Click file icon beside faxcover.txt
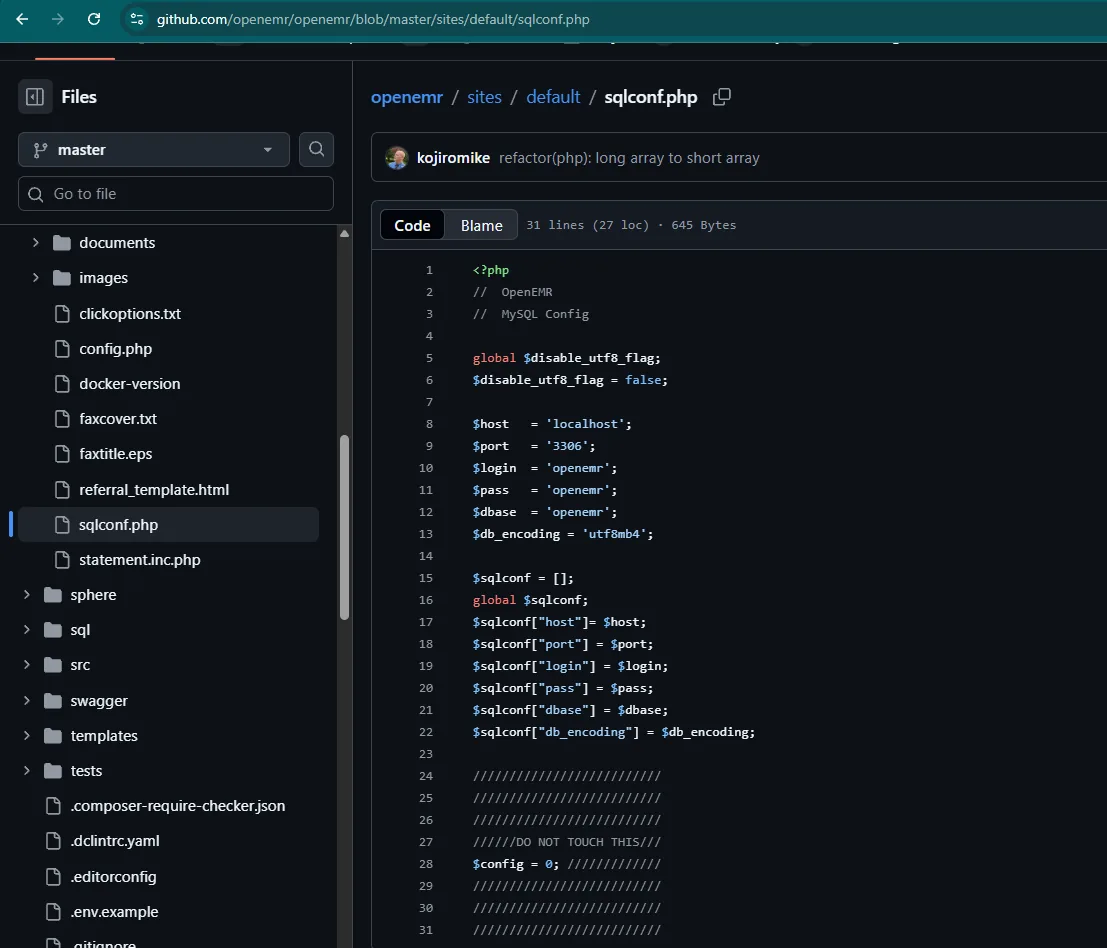Screen dimensions: 1107x948 pyautogui.click(x=62, y=419)
